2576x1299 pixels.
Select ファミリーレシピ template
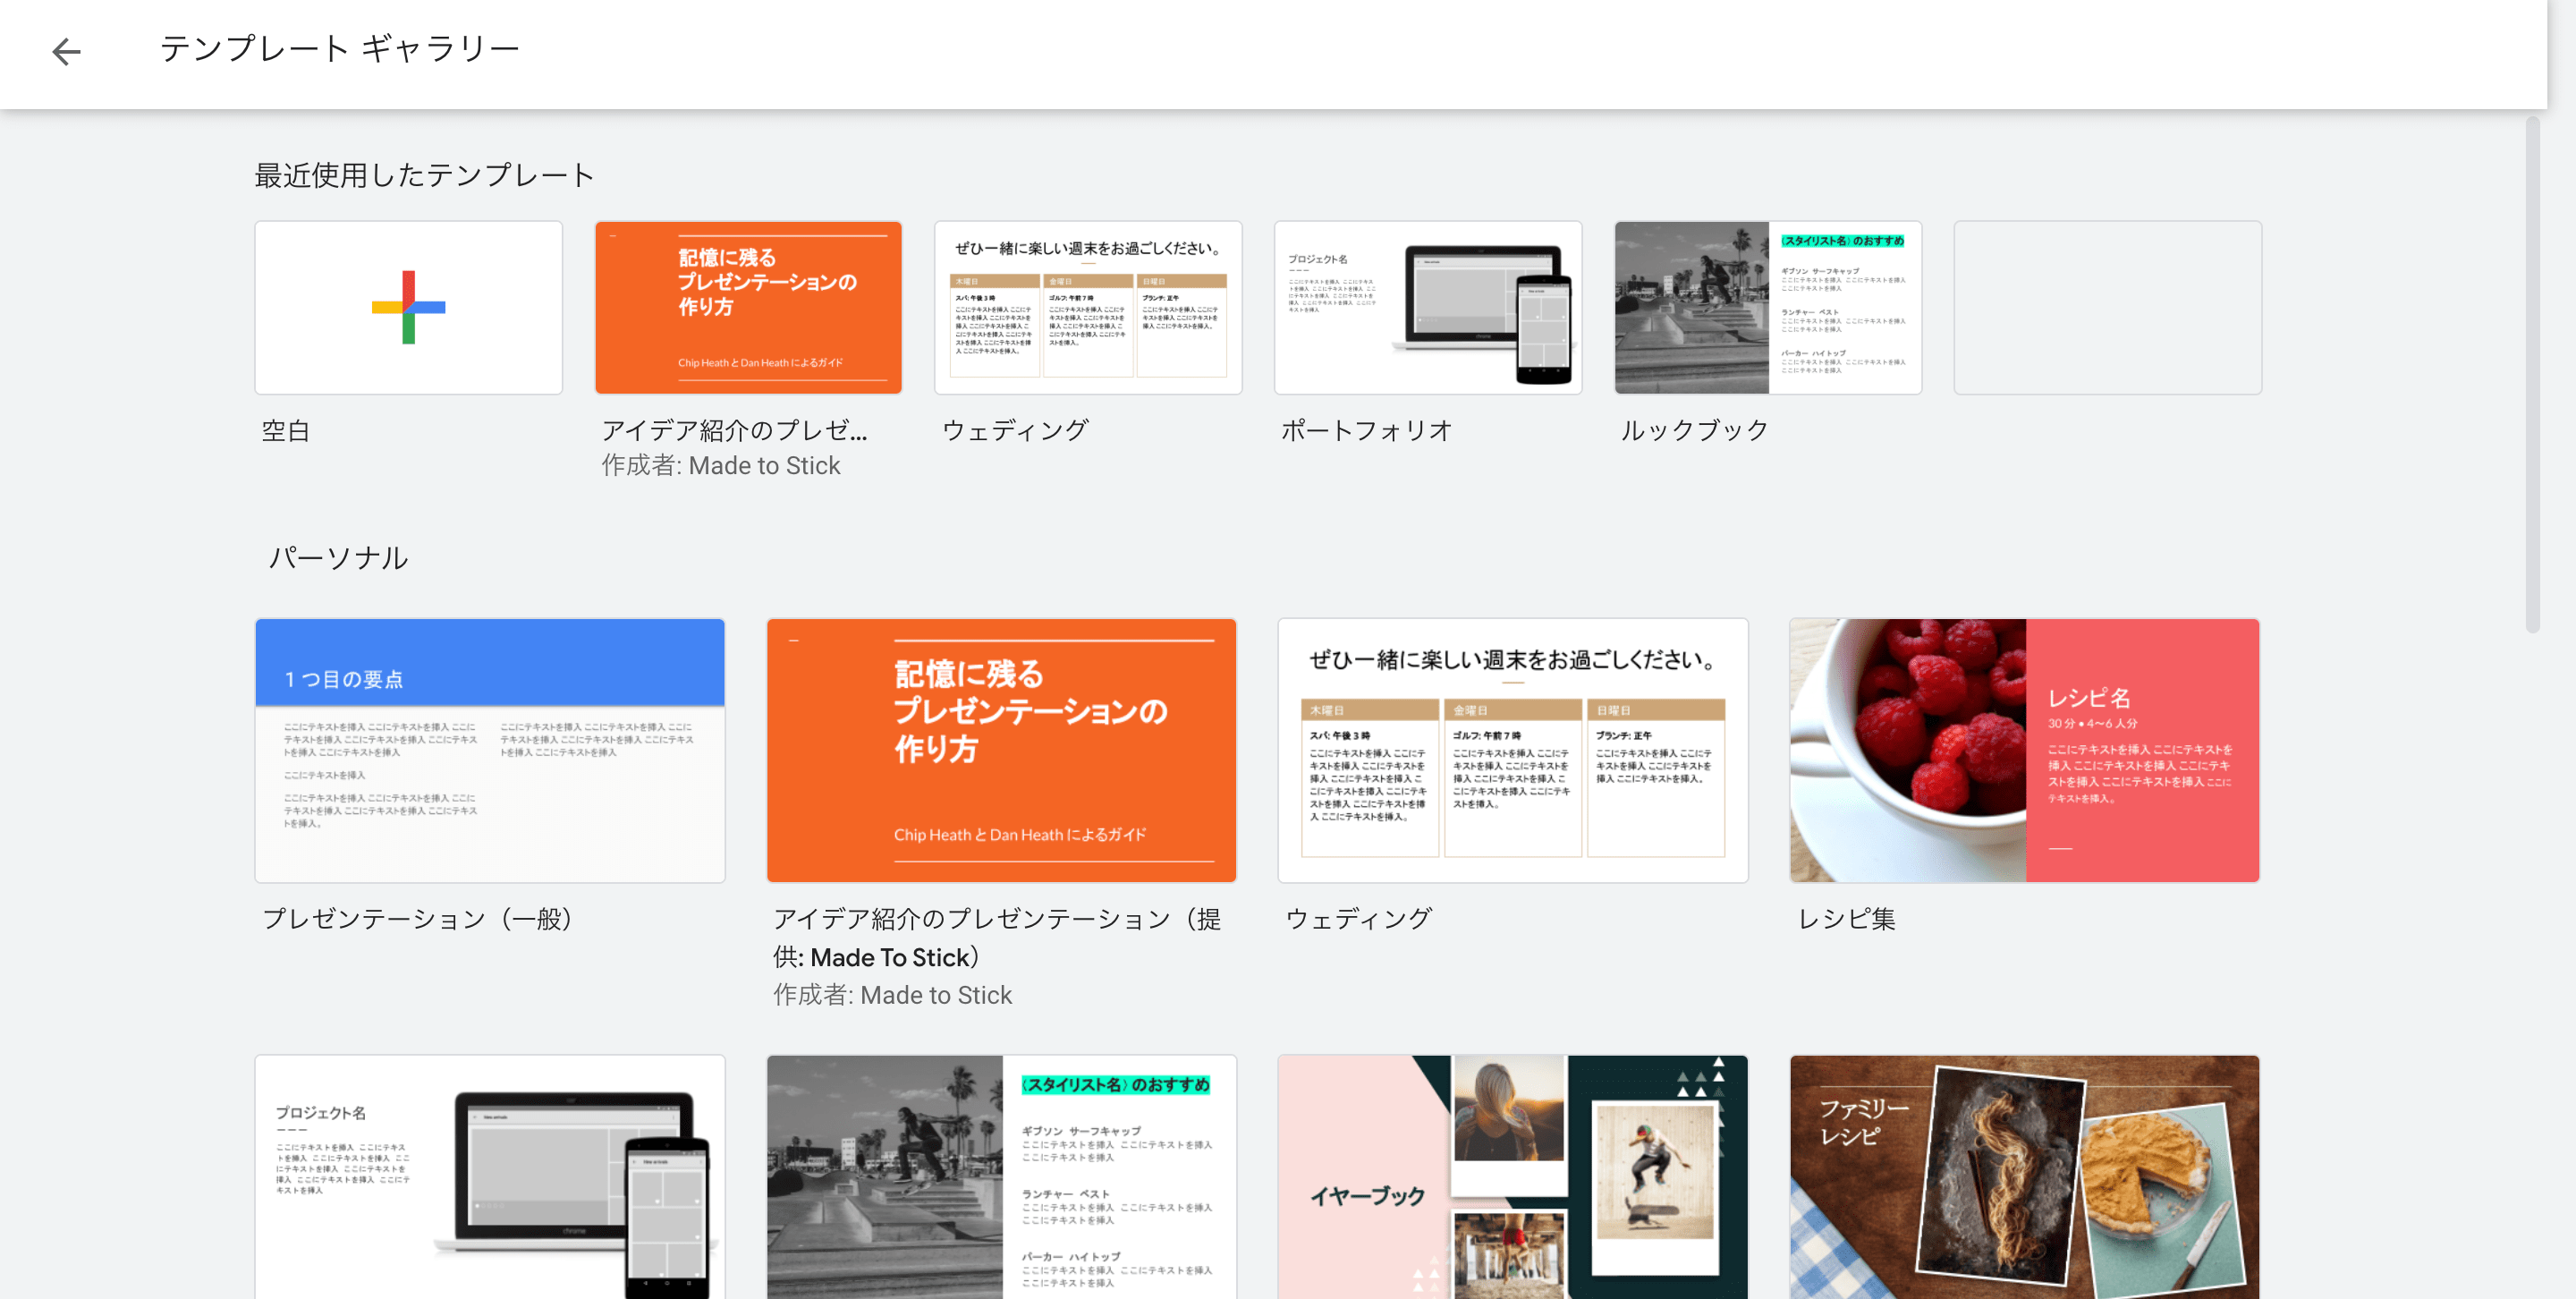2024,1177
